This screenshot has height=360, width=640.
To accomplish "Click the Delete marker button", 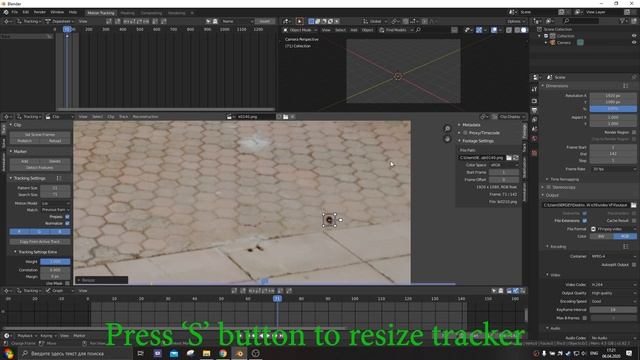I will 55,161.
